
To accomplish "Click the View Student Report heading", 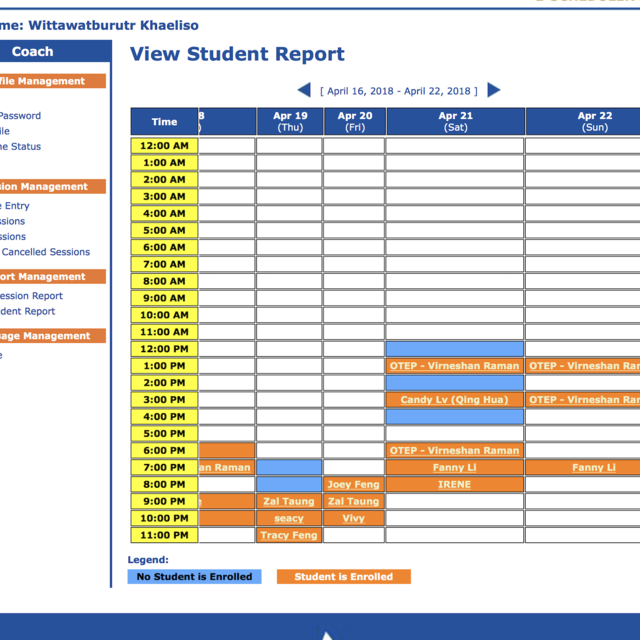I will (237, 54).
